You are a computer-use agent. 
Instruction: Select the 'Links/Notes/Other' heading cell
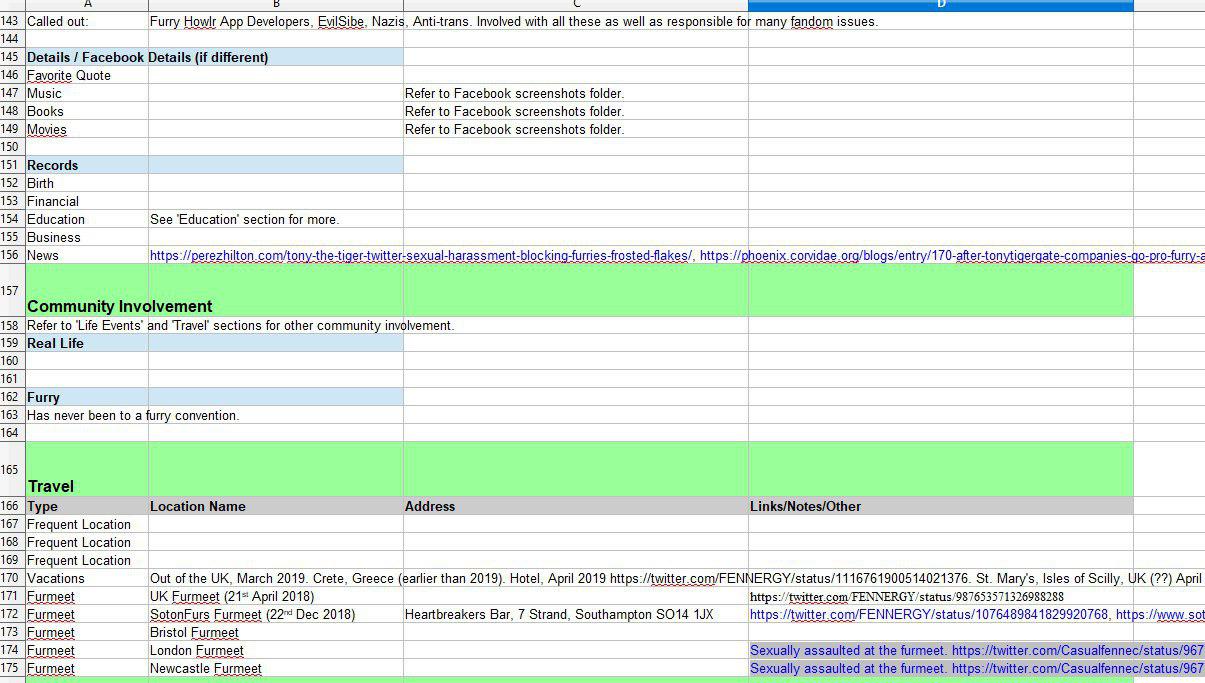(941, 506)
